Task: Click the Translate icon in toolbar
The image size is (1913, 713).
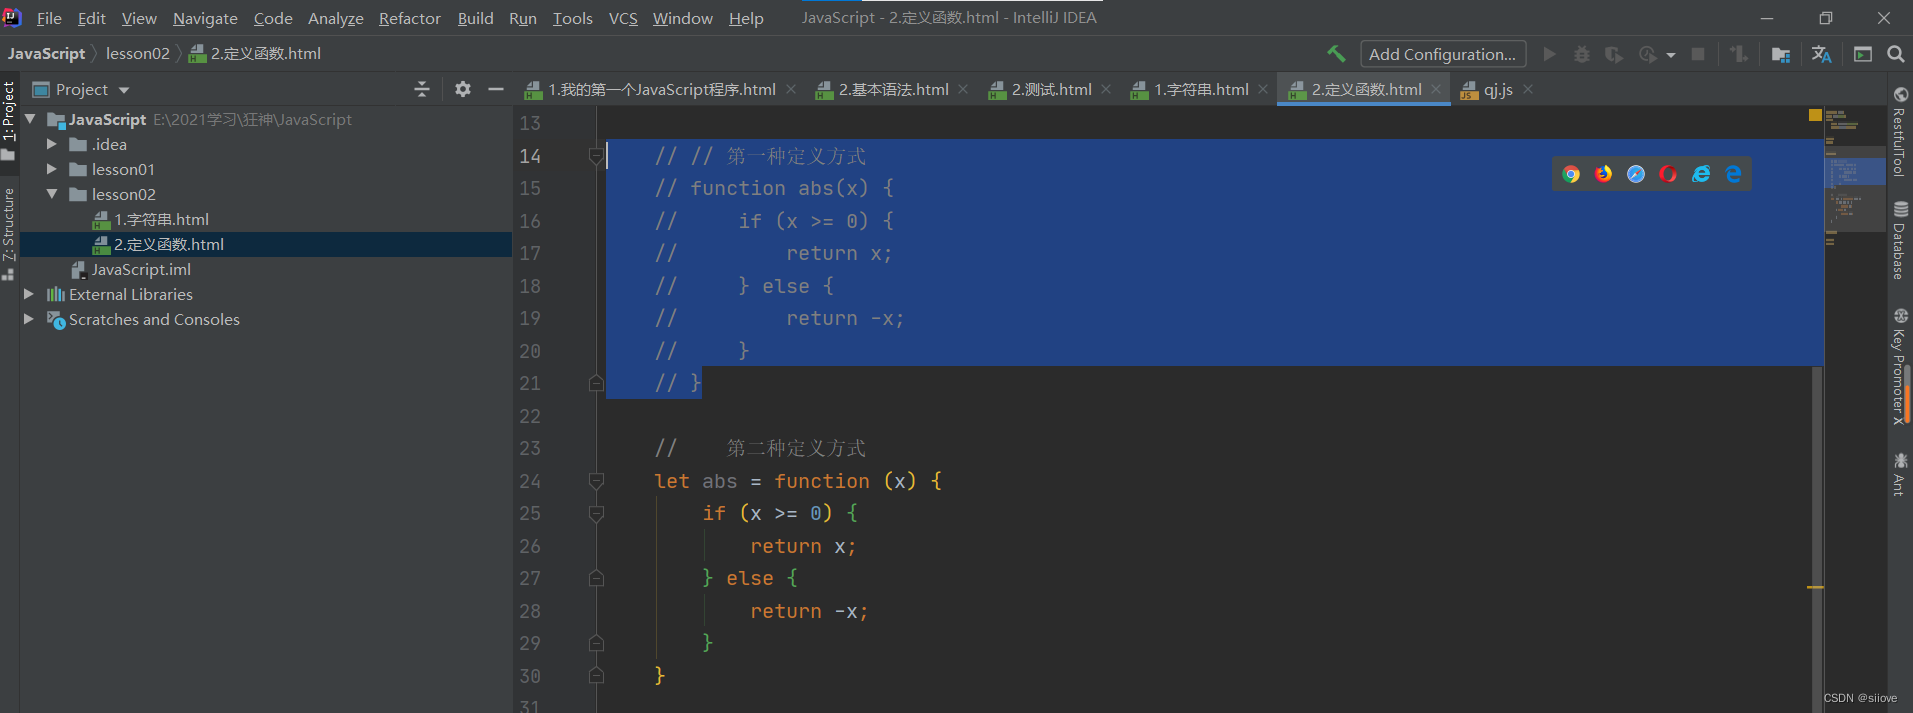Action: 1821,54
